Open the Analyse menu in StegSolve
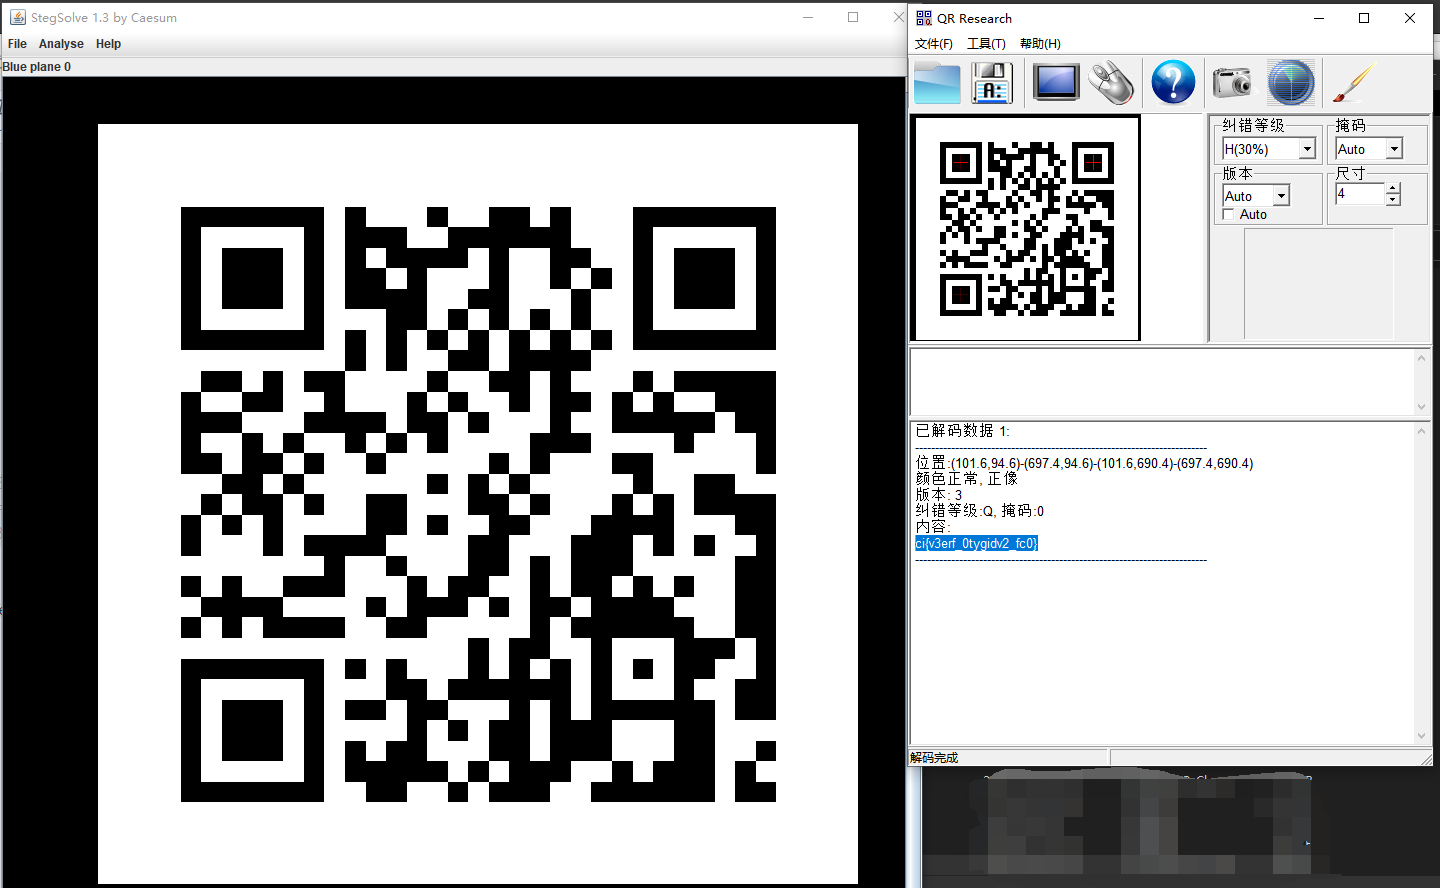This screenshot has height=888, width=1440. coord(61,43)
